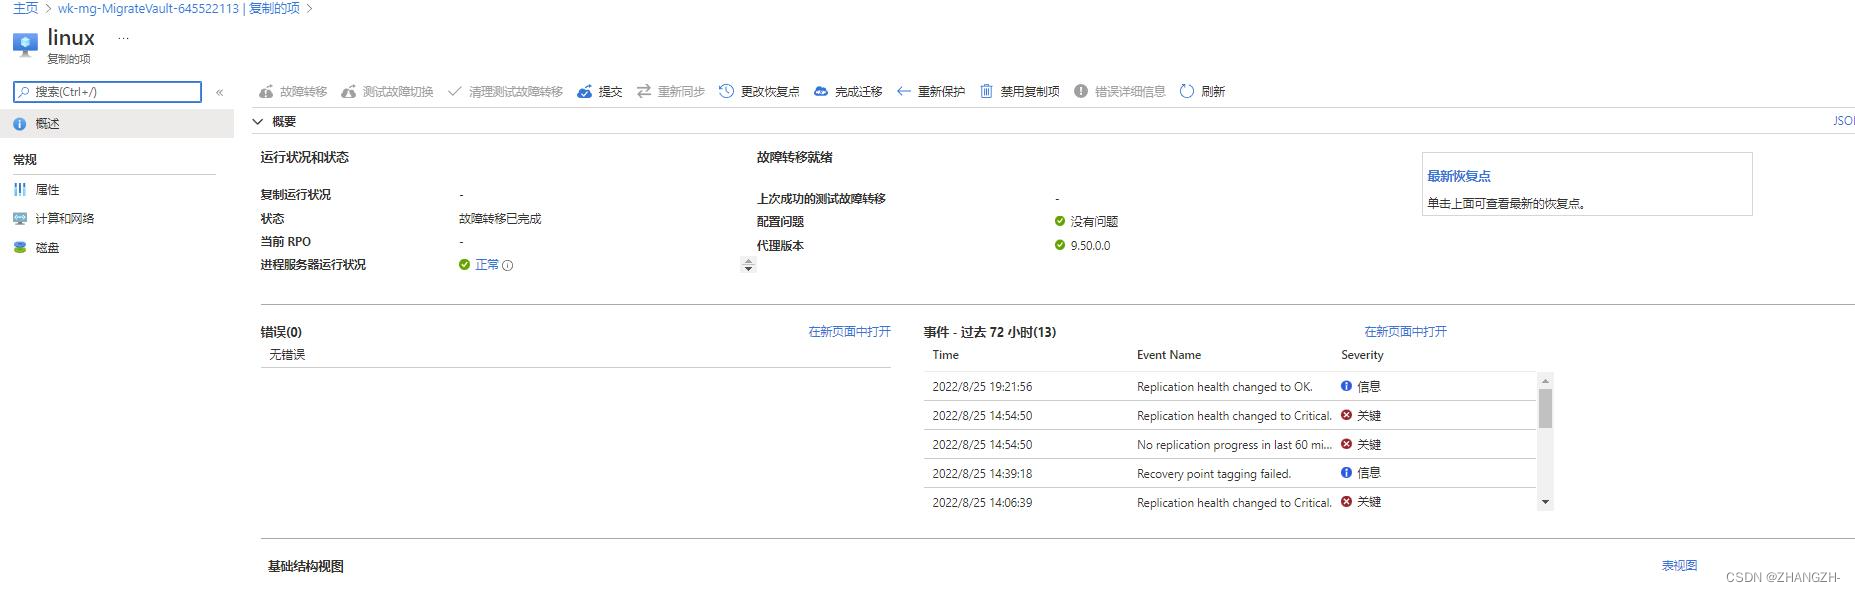The image size is (1855, 592).
Task: Click the 故障转移 failover toolbar button
Action: [x=293, y=91]
